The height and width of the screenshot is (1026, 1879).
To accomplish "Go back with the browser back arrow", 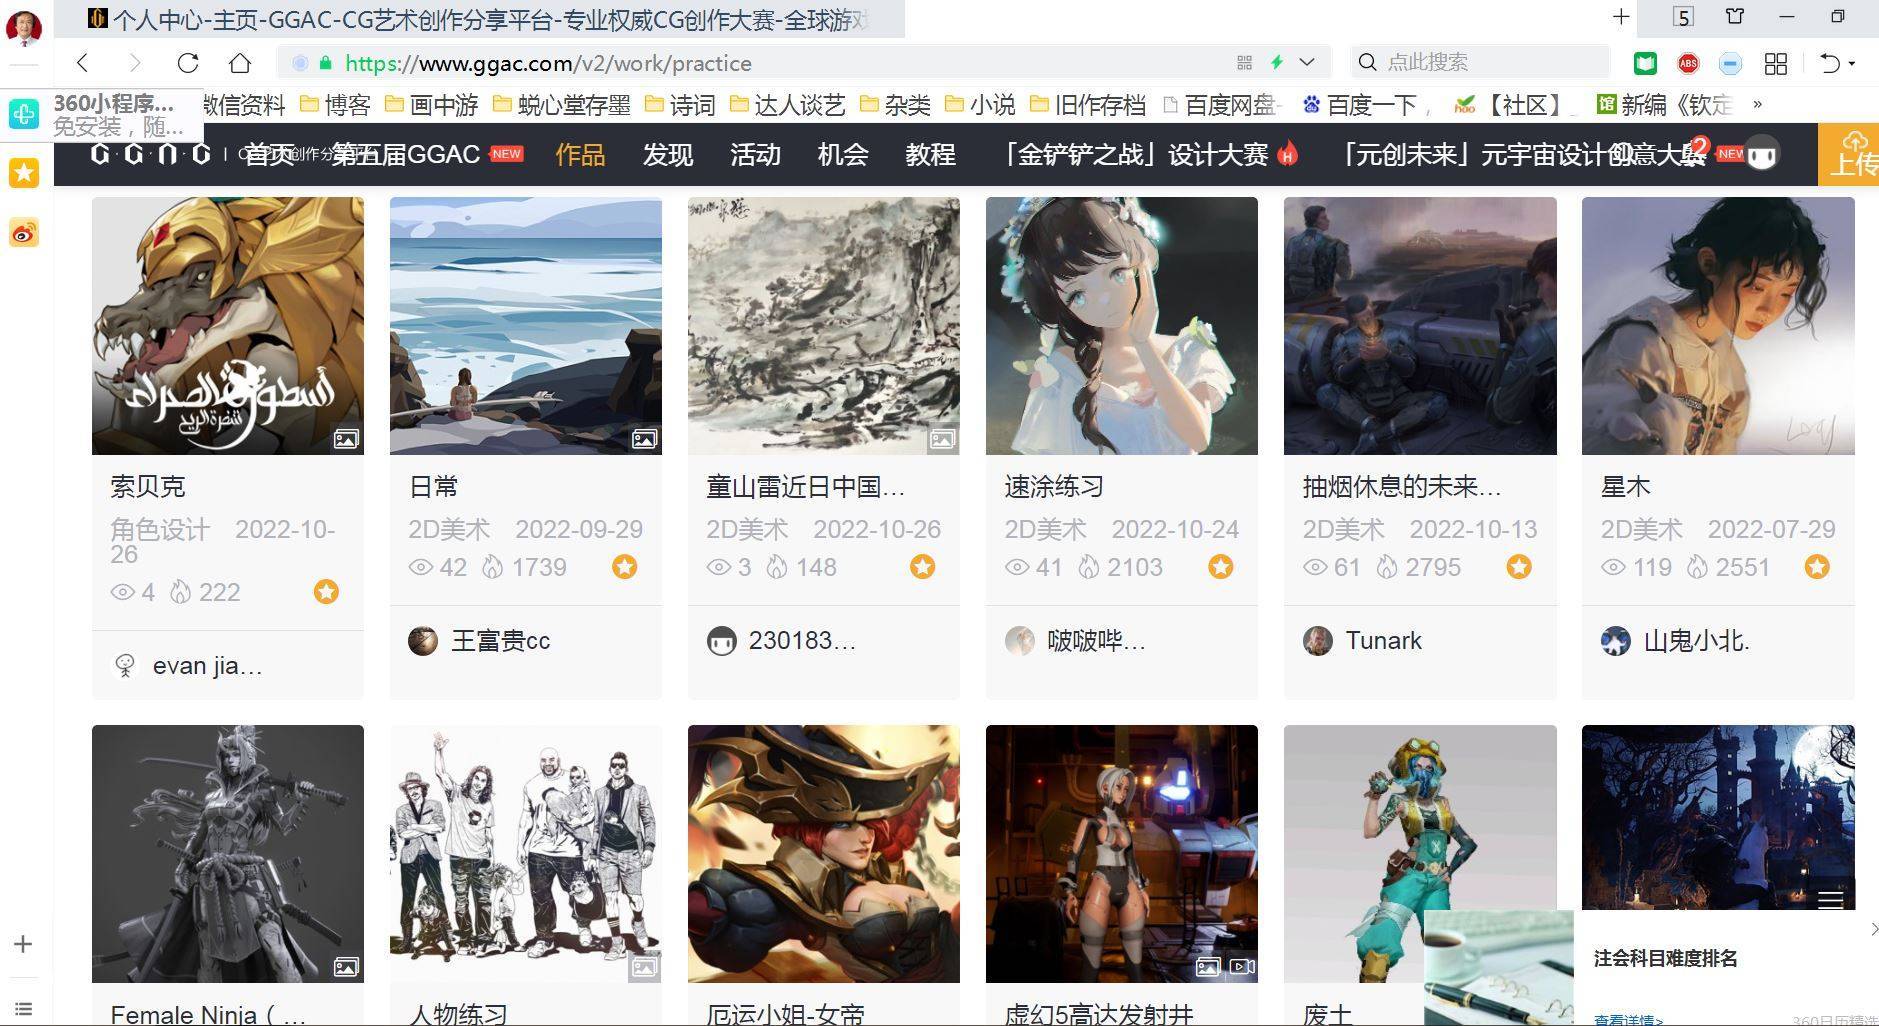I will click(83, 63).
